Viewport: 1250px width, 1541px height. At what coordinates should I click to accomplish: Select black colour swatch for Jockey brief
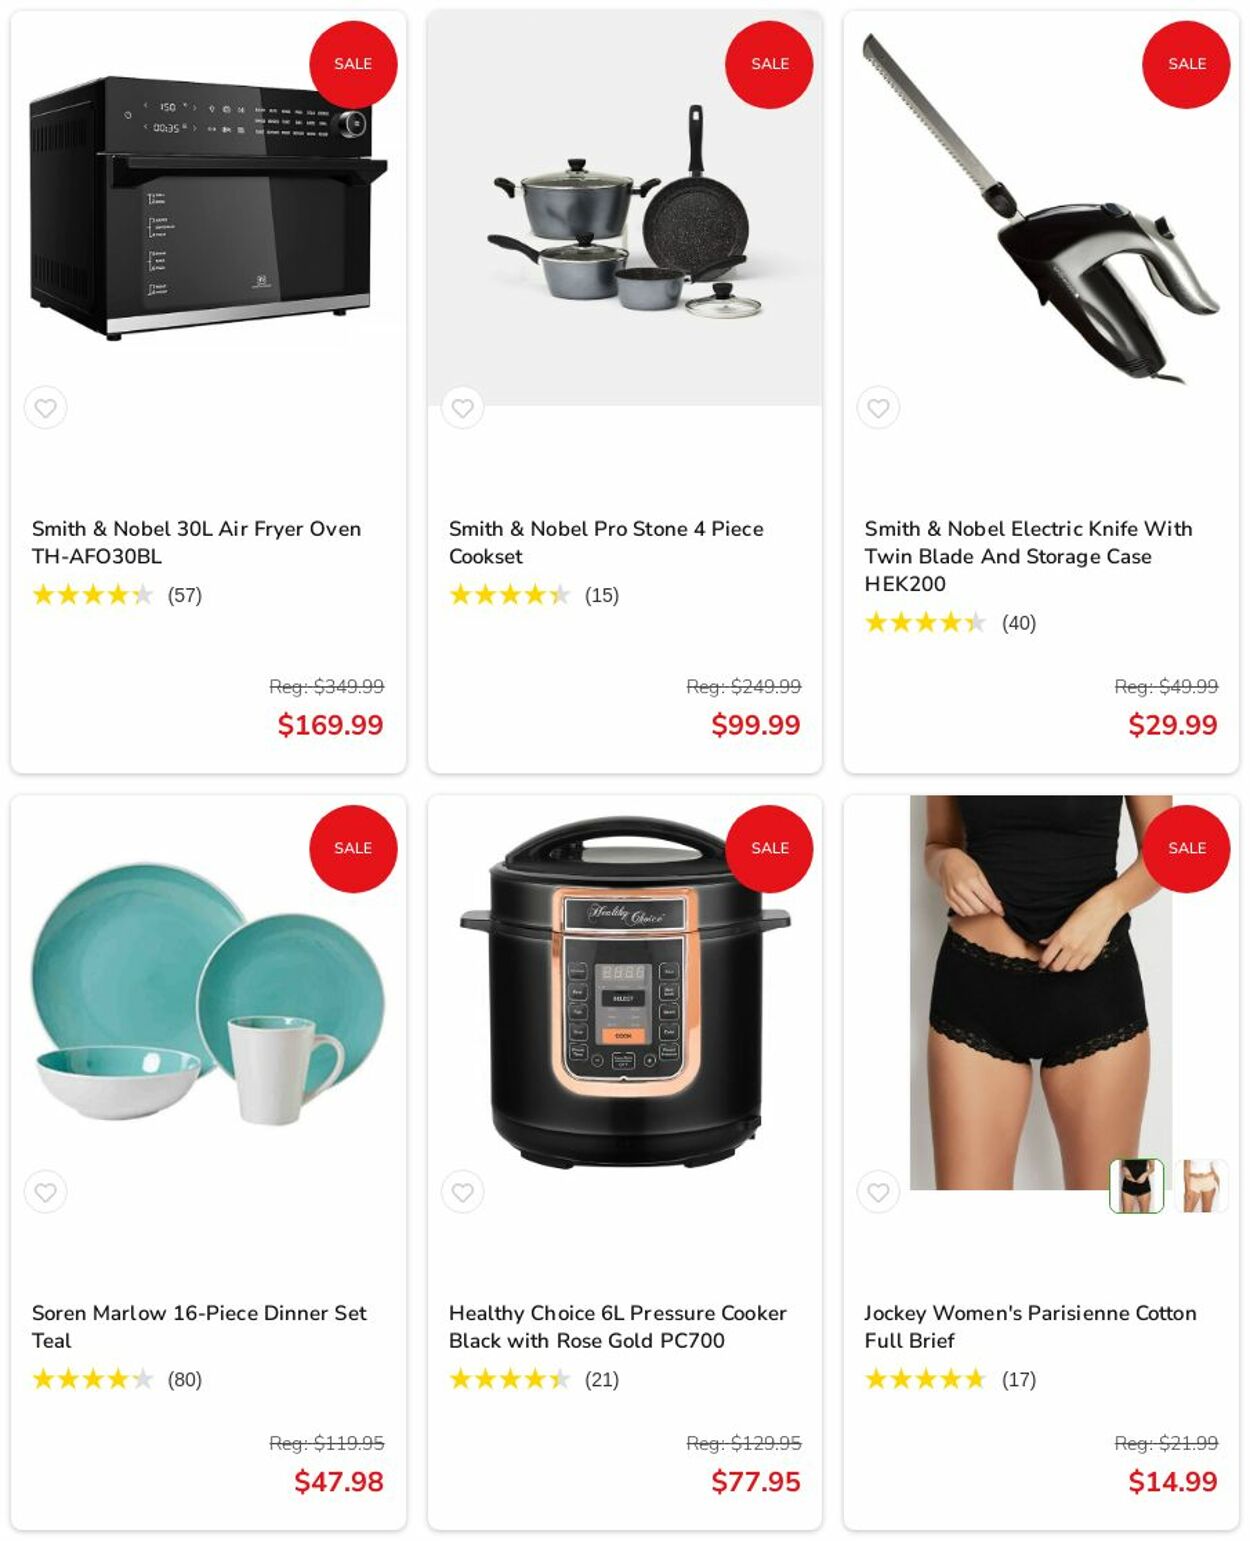click(x=1137, y=1186)
